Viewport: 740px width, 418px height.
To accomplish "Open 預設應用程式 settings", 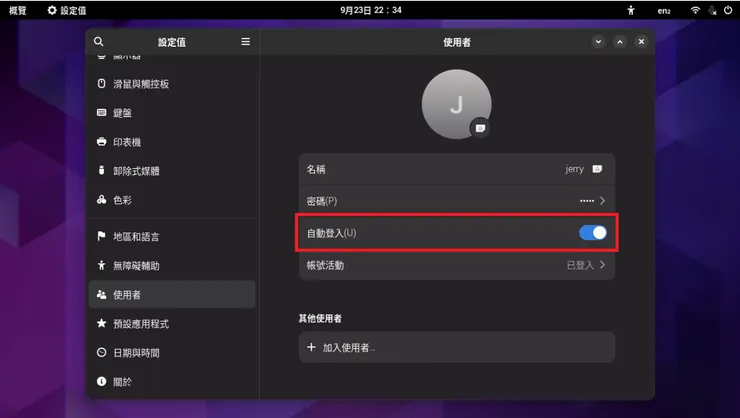I will click(172, 324).
